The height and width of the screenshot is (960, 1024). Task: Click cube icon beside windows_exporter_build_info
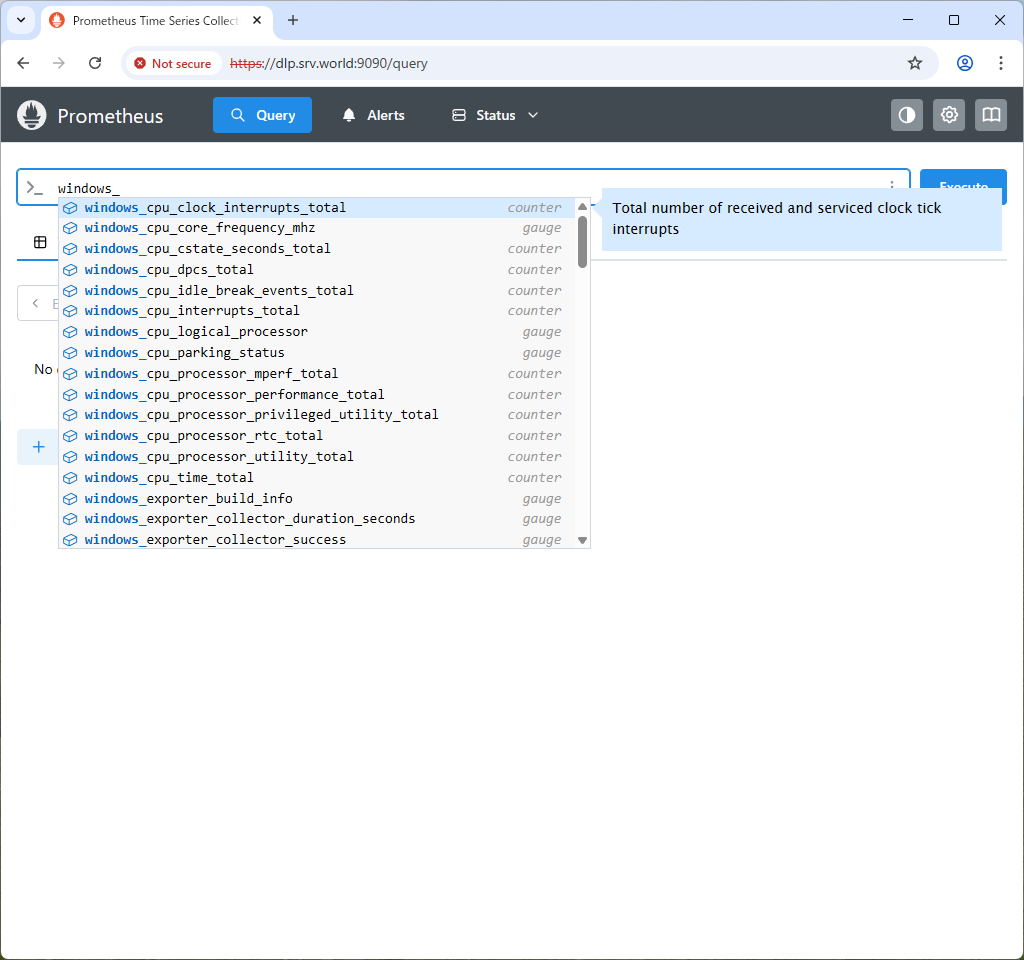70,498
